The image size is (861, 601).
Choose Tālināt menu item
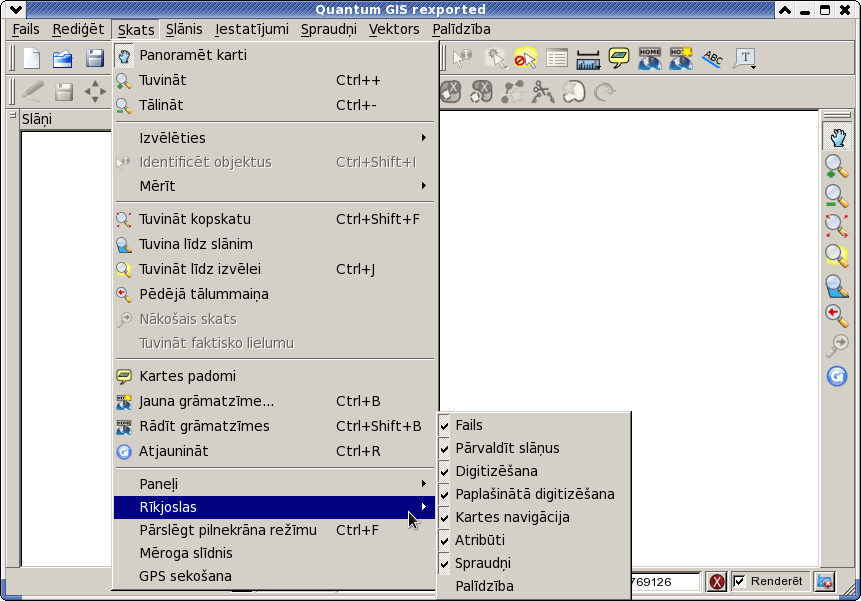275,105
